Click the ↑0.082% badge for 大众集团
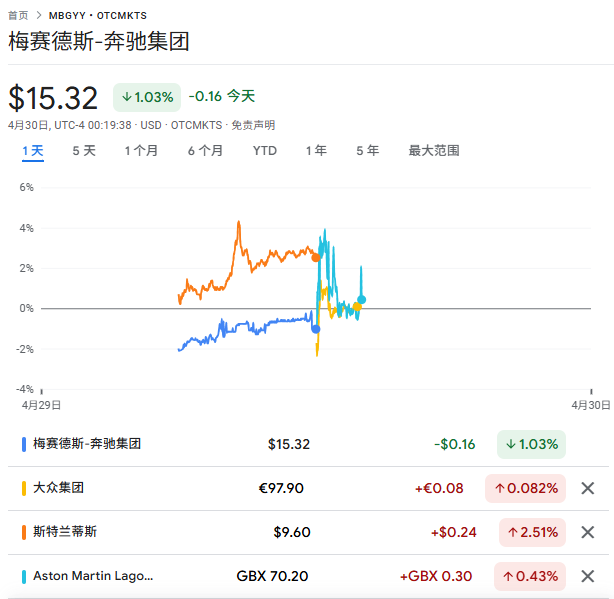The width and height of the screenshot is (614, 599). coord(526,488)
